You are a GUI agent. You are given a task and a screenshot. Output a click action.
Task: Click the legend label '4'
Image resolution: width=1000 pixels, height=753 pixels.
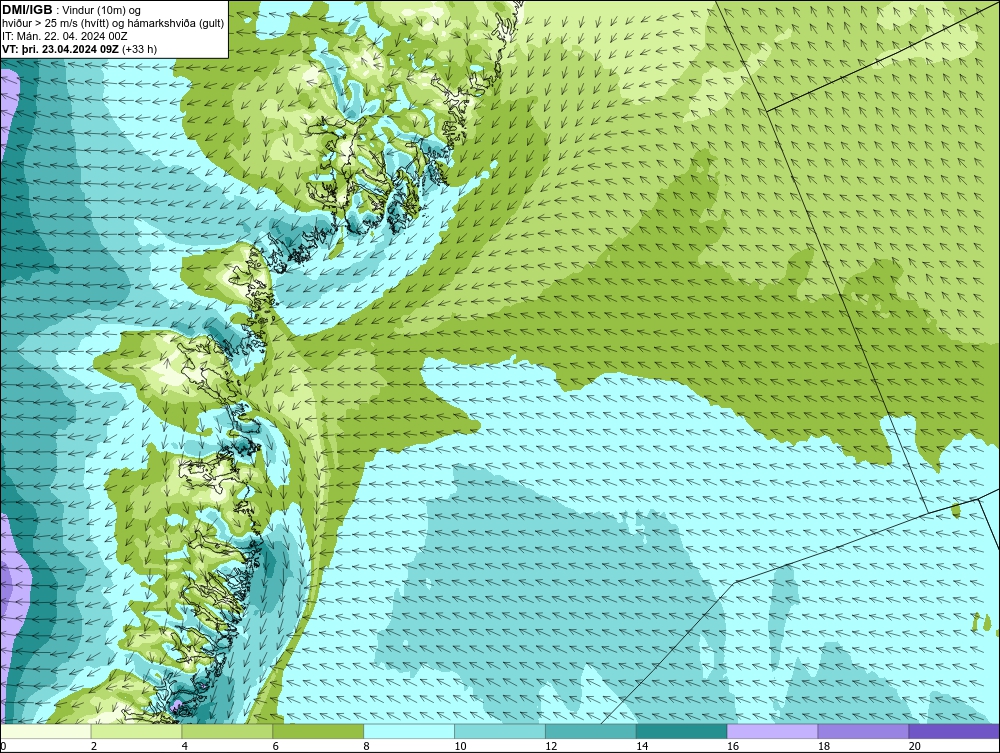coord(184,746)
